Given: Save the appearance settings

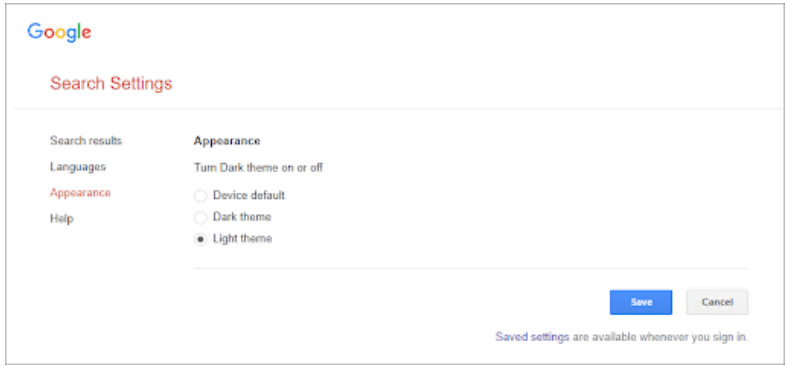Looking at the screenshot, I should click(641, 302).
